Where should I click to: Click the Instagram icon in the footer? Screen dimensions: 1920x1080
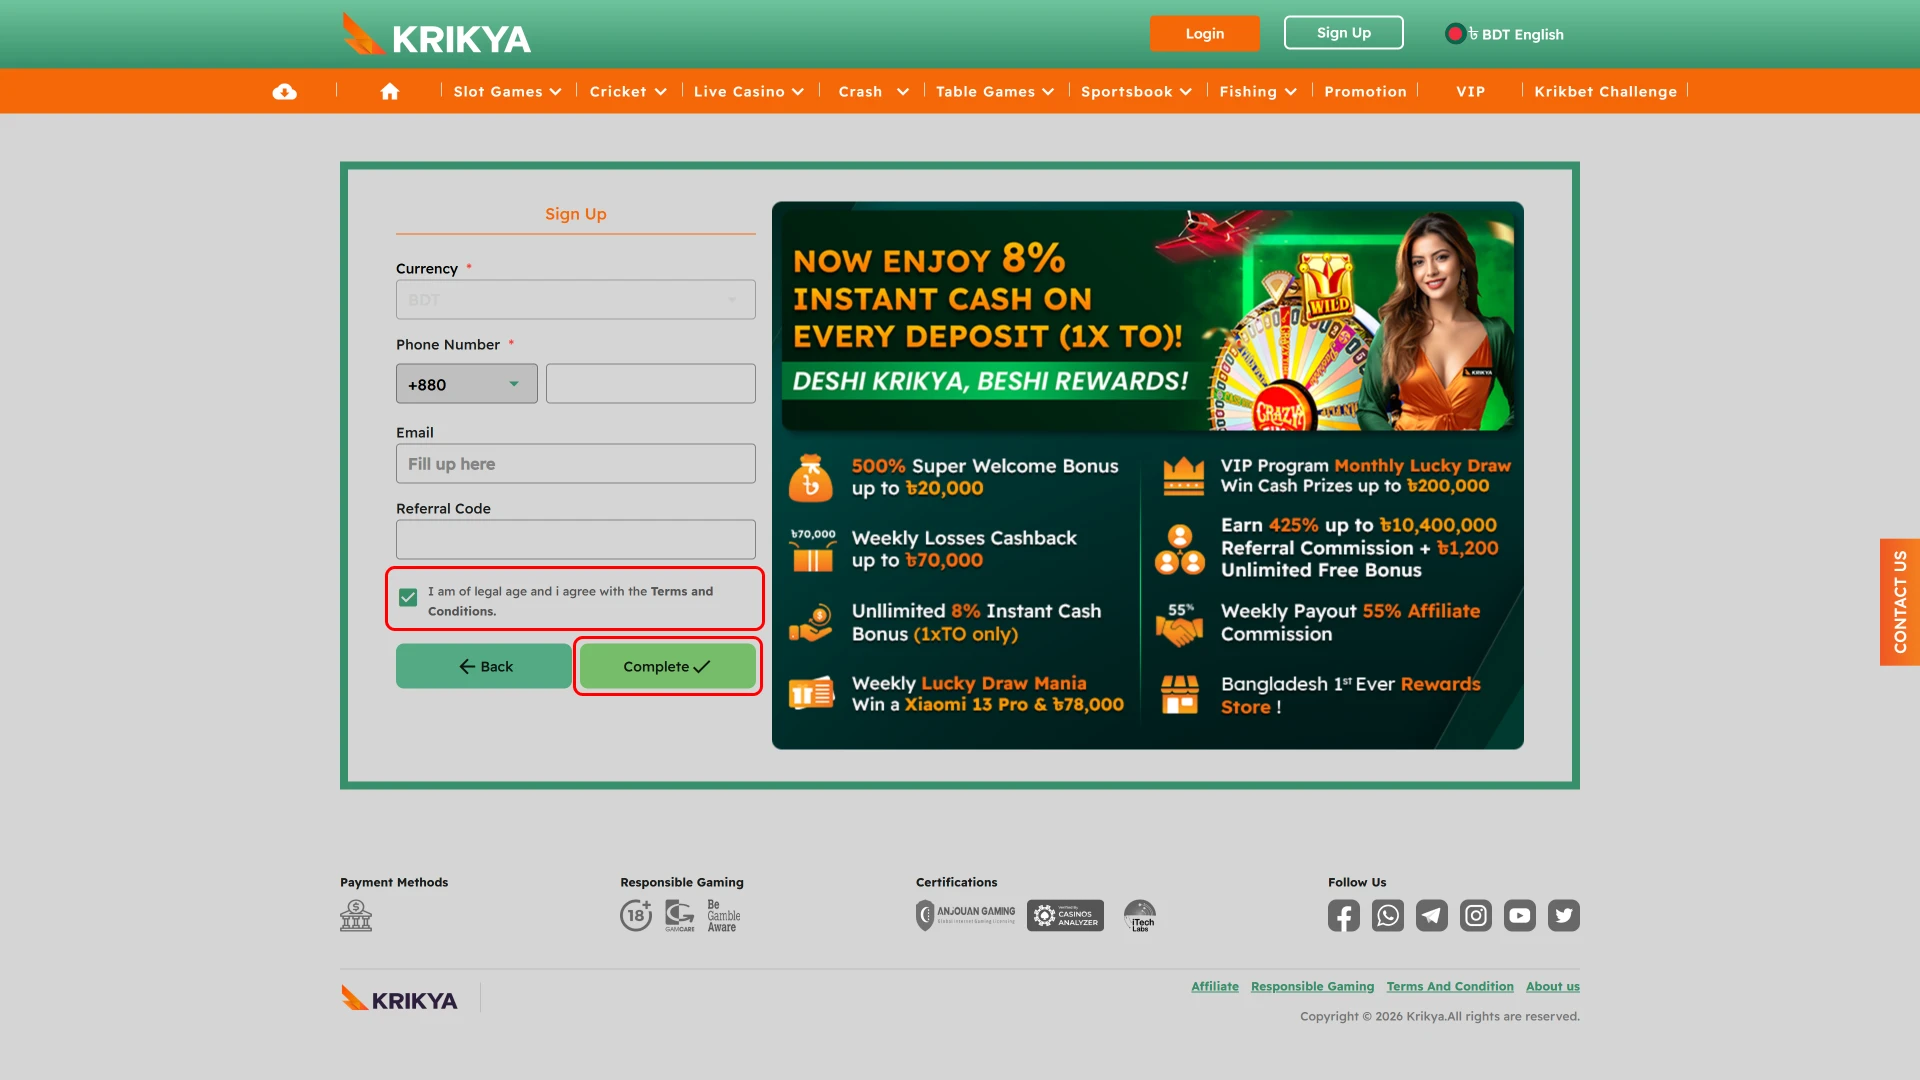point(1476,915)
